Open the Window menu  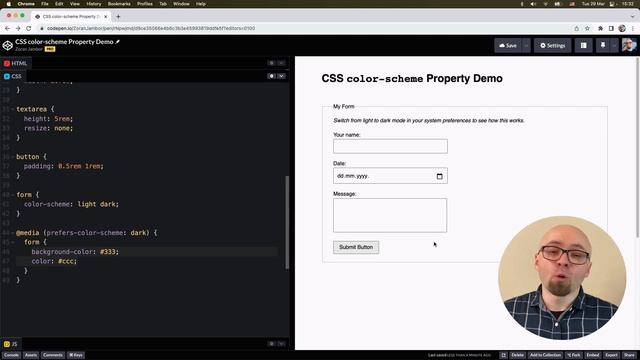(181, 4)
